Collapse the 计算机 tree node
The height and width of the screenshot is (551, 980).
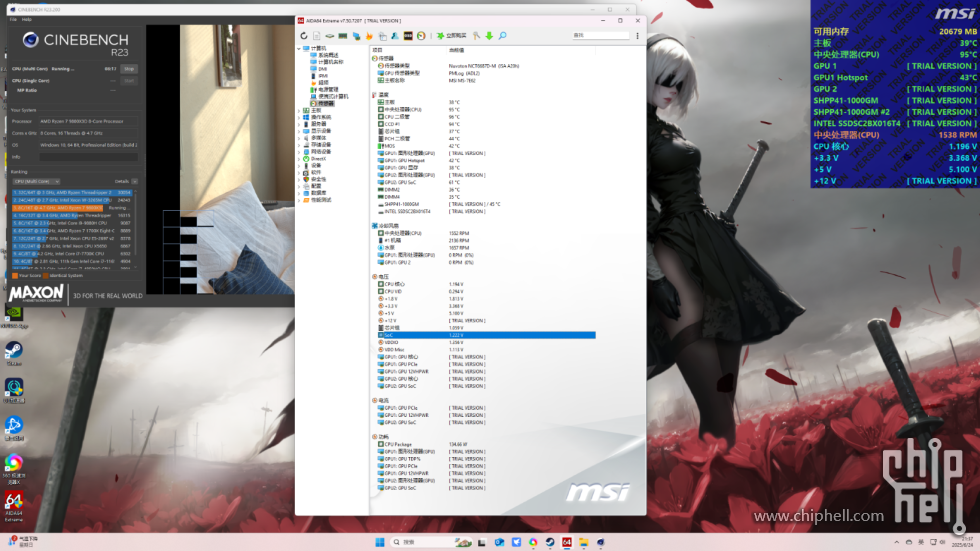(299, 48)
